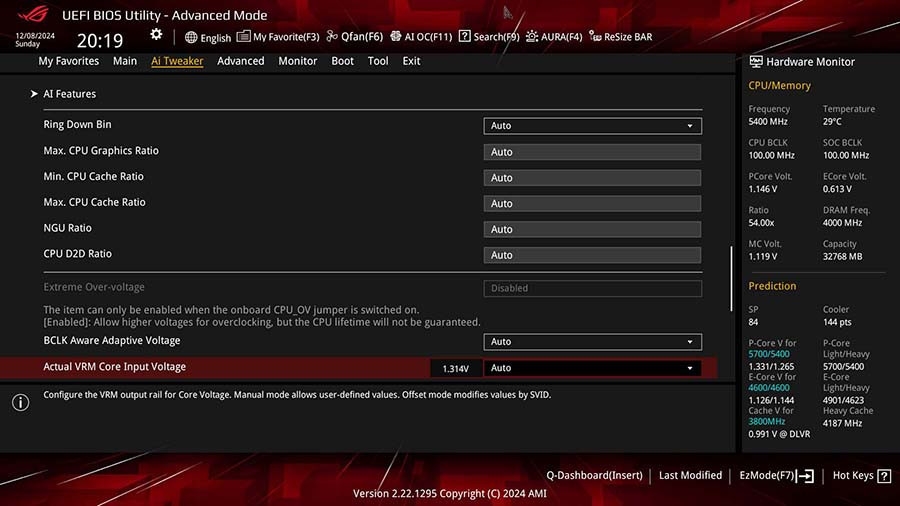
Task: Click the 3800MHz cache link text
Action: [x=766, y=422]
